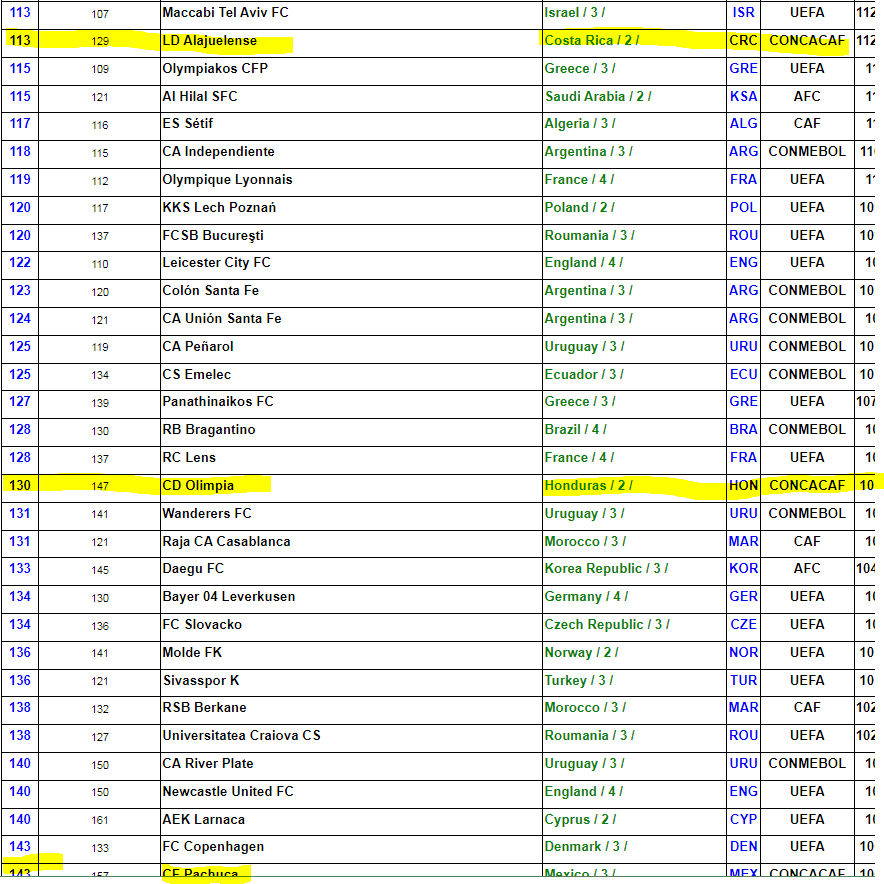
Task: Click rank 117 in ES Sétif row
Action: click(20, 123)
